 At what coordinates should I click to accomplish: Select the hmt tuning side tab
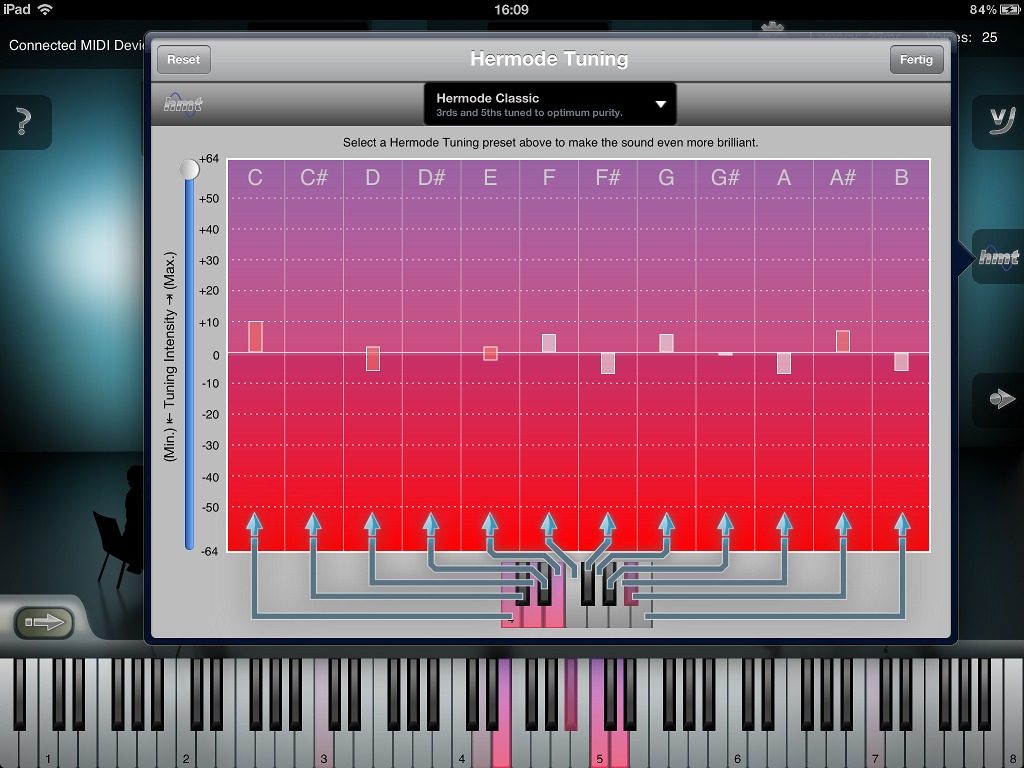[x=997, y=257]
